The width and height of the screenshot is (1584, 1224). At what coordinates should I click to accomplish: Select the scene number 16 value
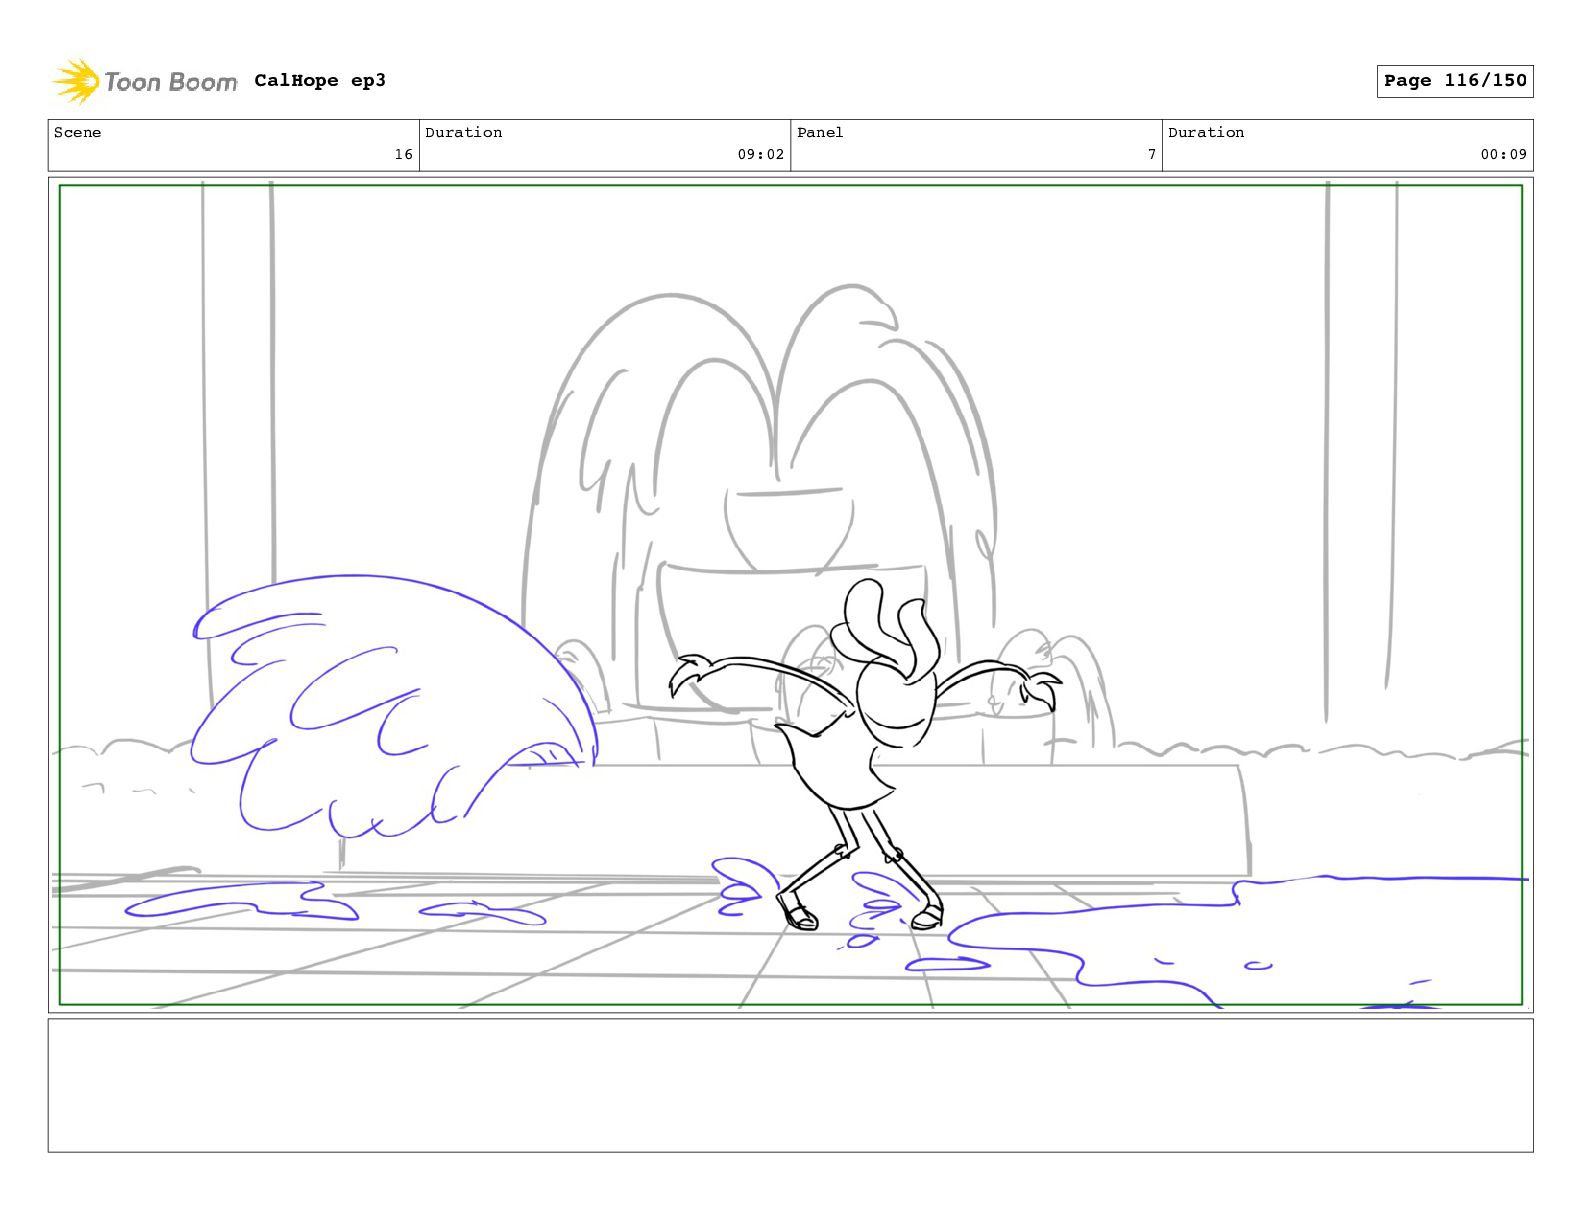point(403,154)
